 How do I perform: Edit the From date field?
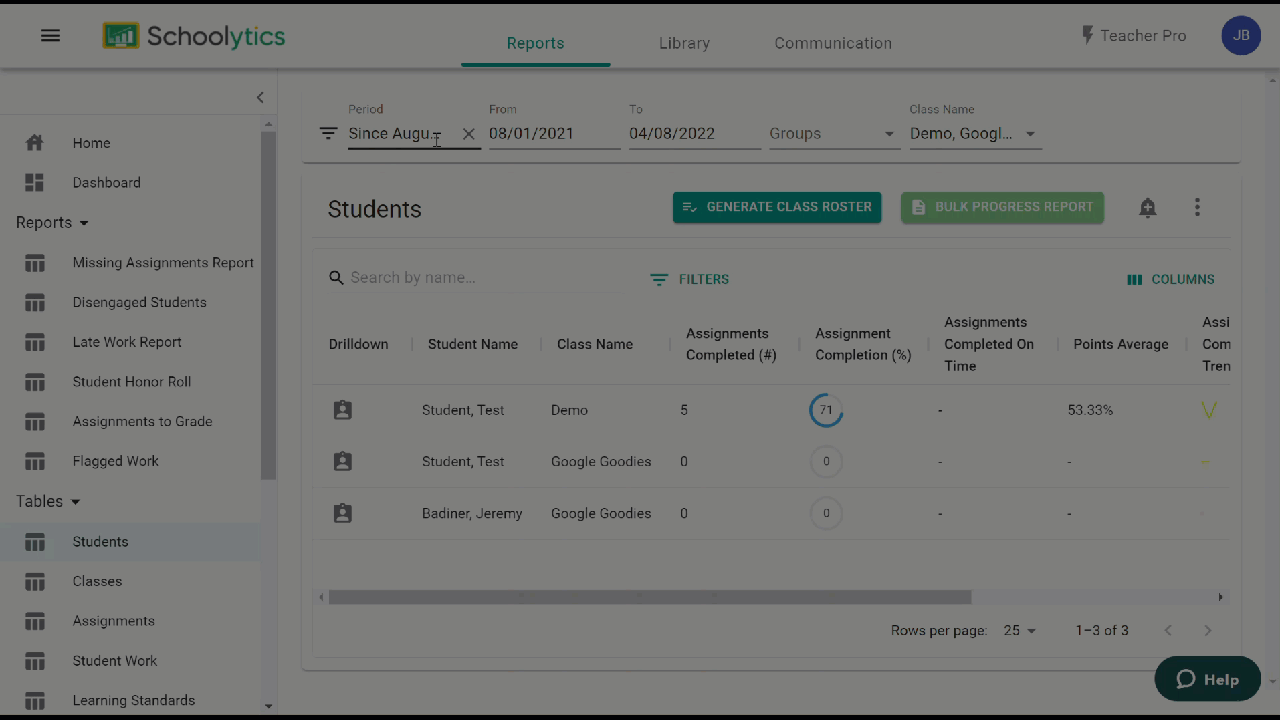[554, 134]
